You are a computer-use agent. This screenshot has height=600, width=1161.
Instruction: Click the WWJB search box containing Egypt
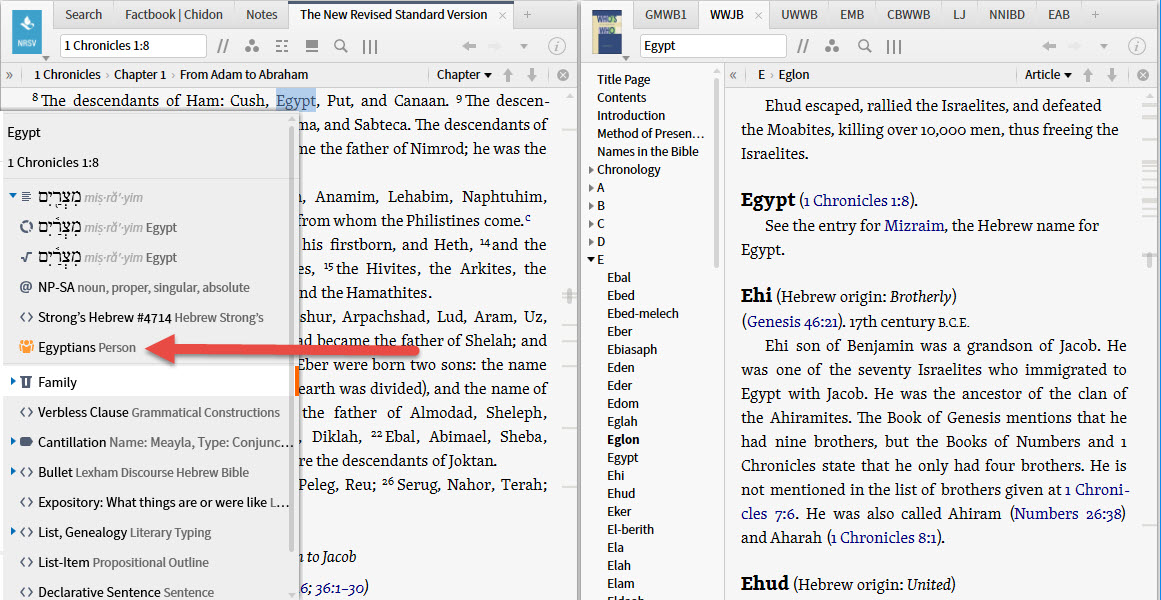pos(713,46)
